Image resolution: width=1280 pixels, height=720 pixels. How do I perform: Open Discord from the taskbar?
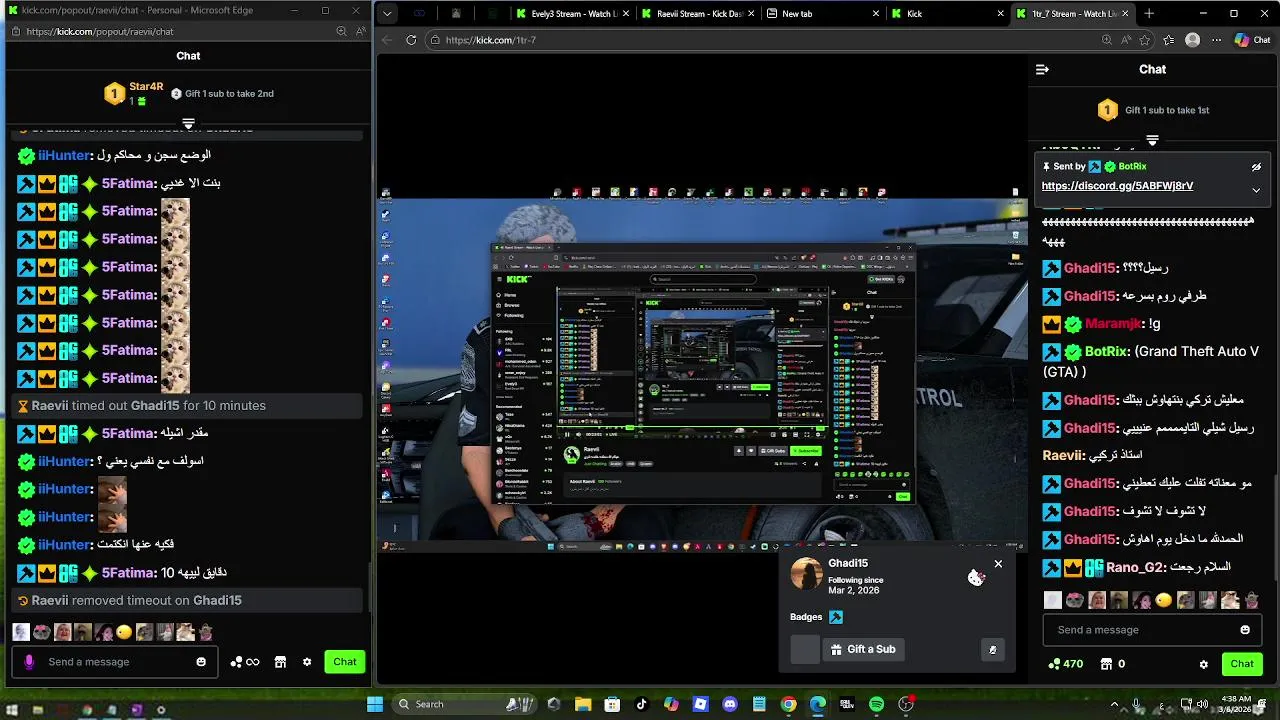(730, 704)
